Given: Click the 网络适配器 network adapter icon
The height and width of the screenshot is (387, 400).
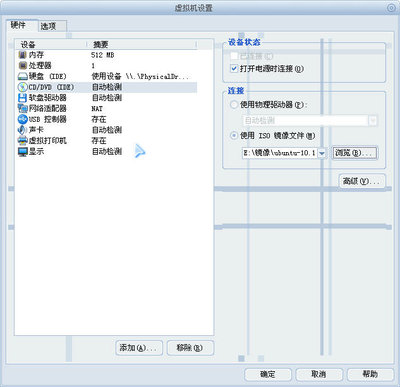Looking at the screenshot, I should [23, 109].
